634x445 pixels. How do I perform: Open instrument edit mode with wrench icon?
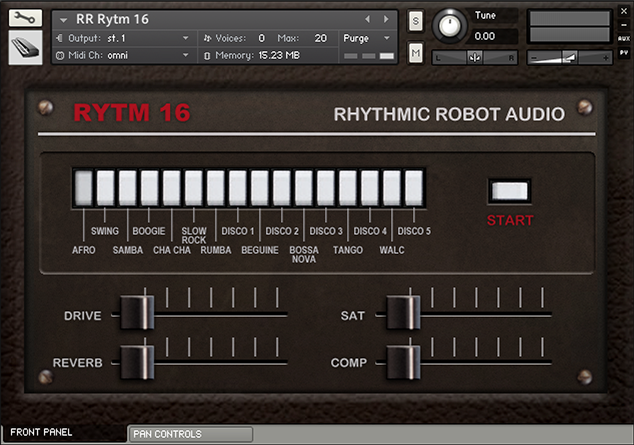[25, 18]
